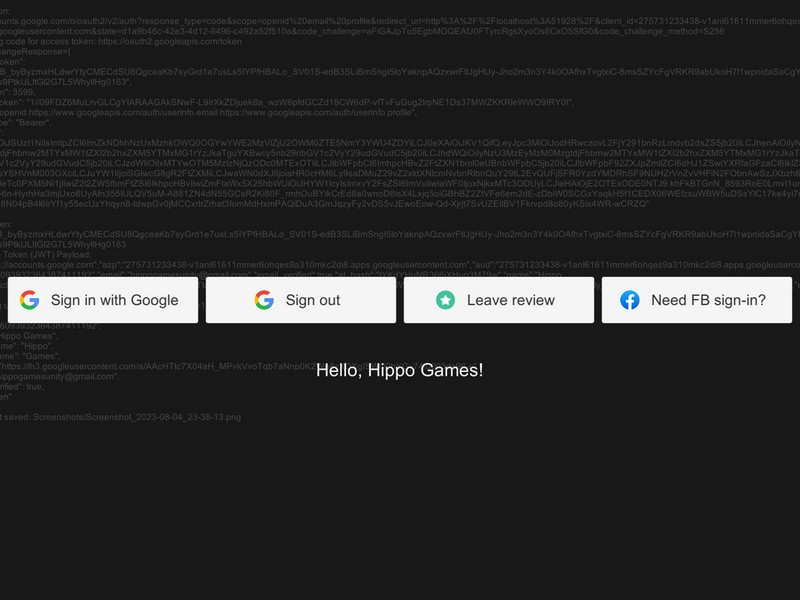Click the 3599 expires value log line
The height and width of the screenshot is (600, 800).
(18, 92)
